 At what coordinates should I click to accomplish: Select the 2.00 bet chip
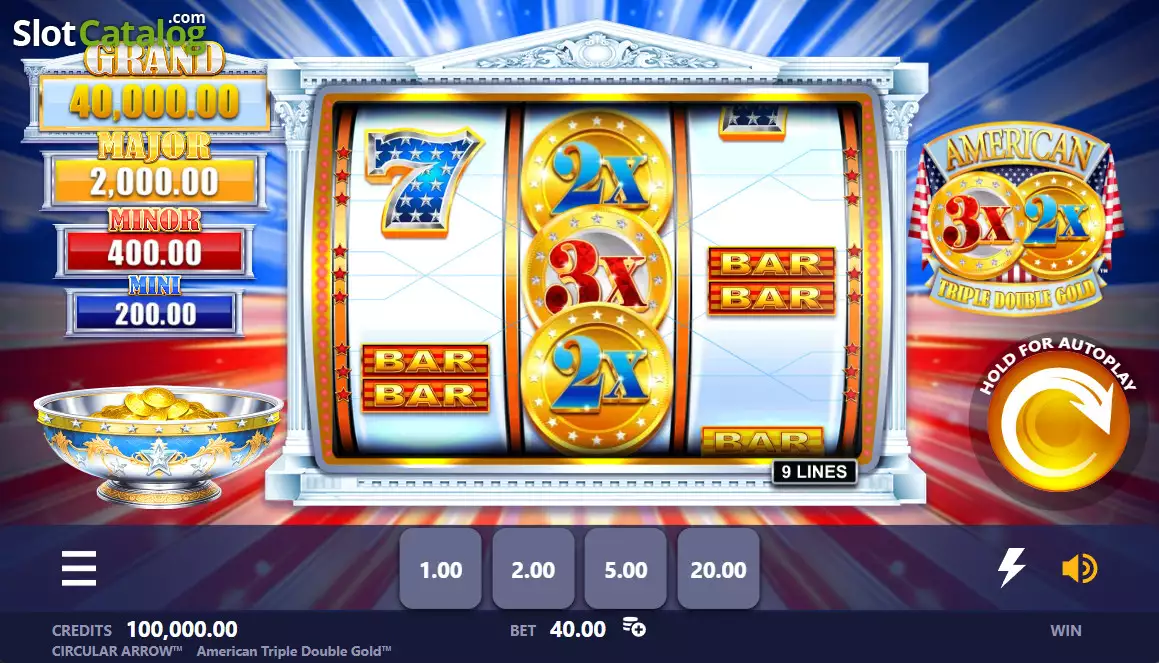point(533,568)
